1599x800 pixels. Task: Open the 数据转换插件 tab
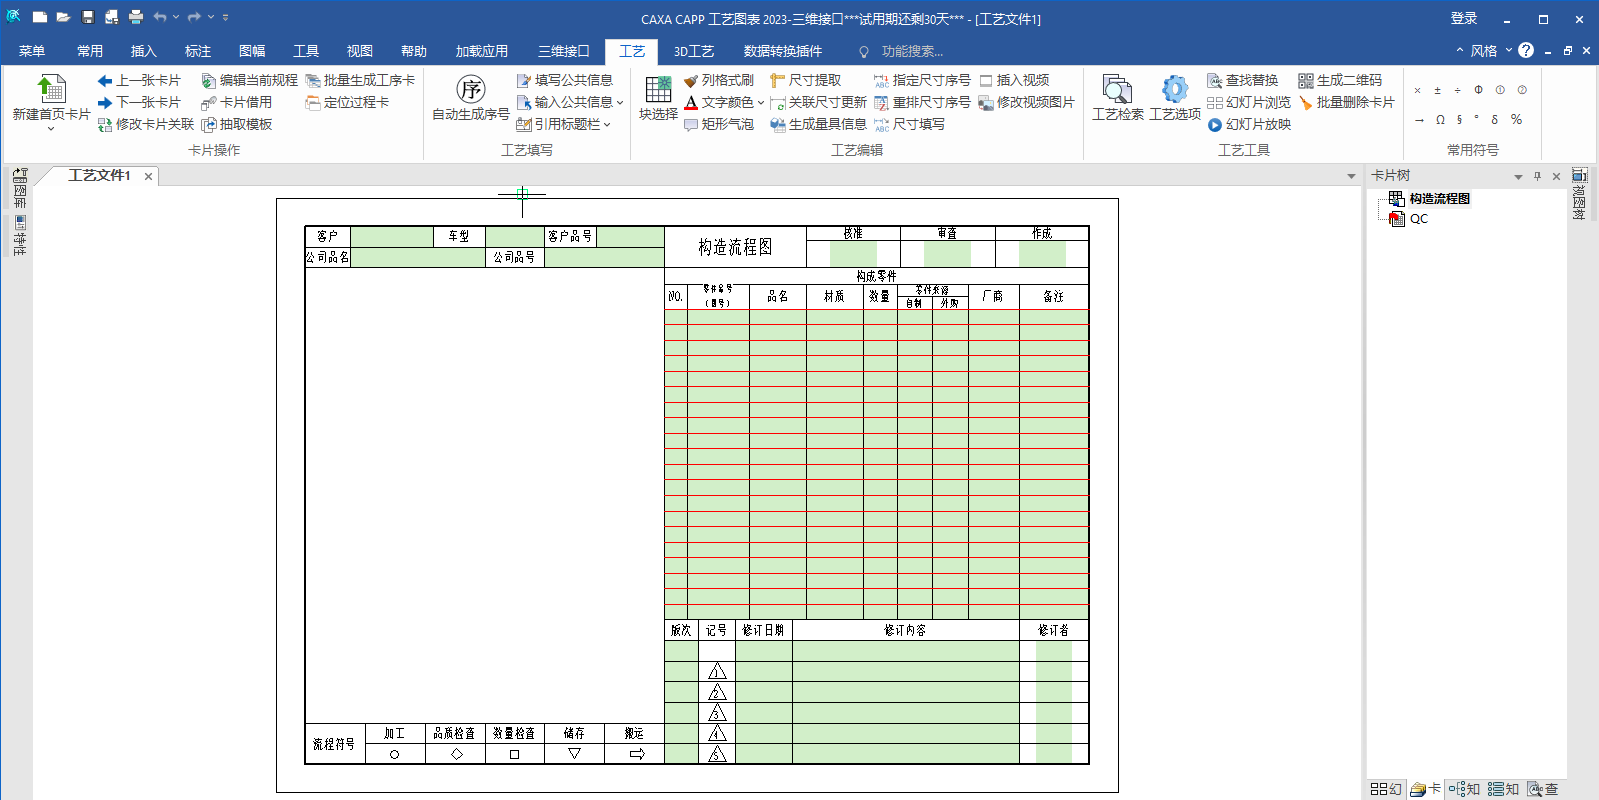782,51
